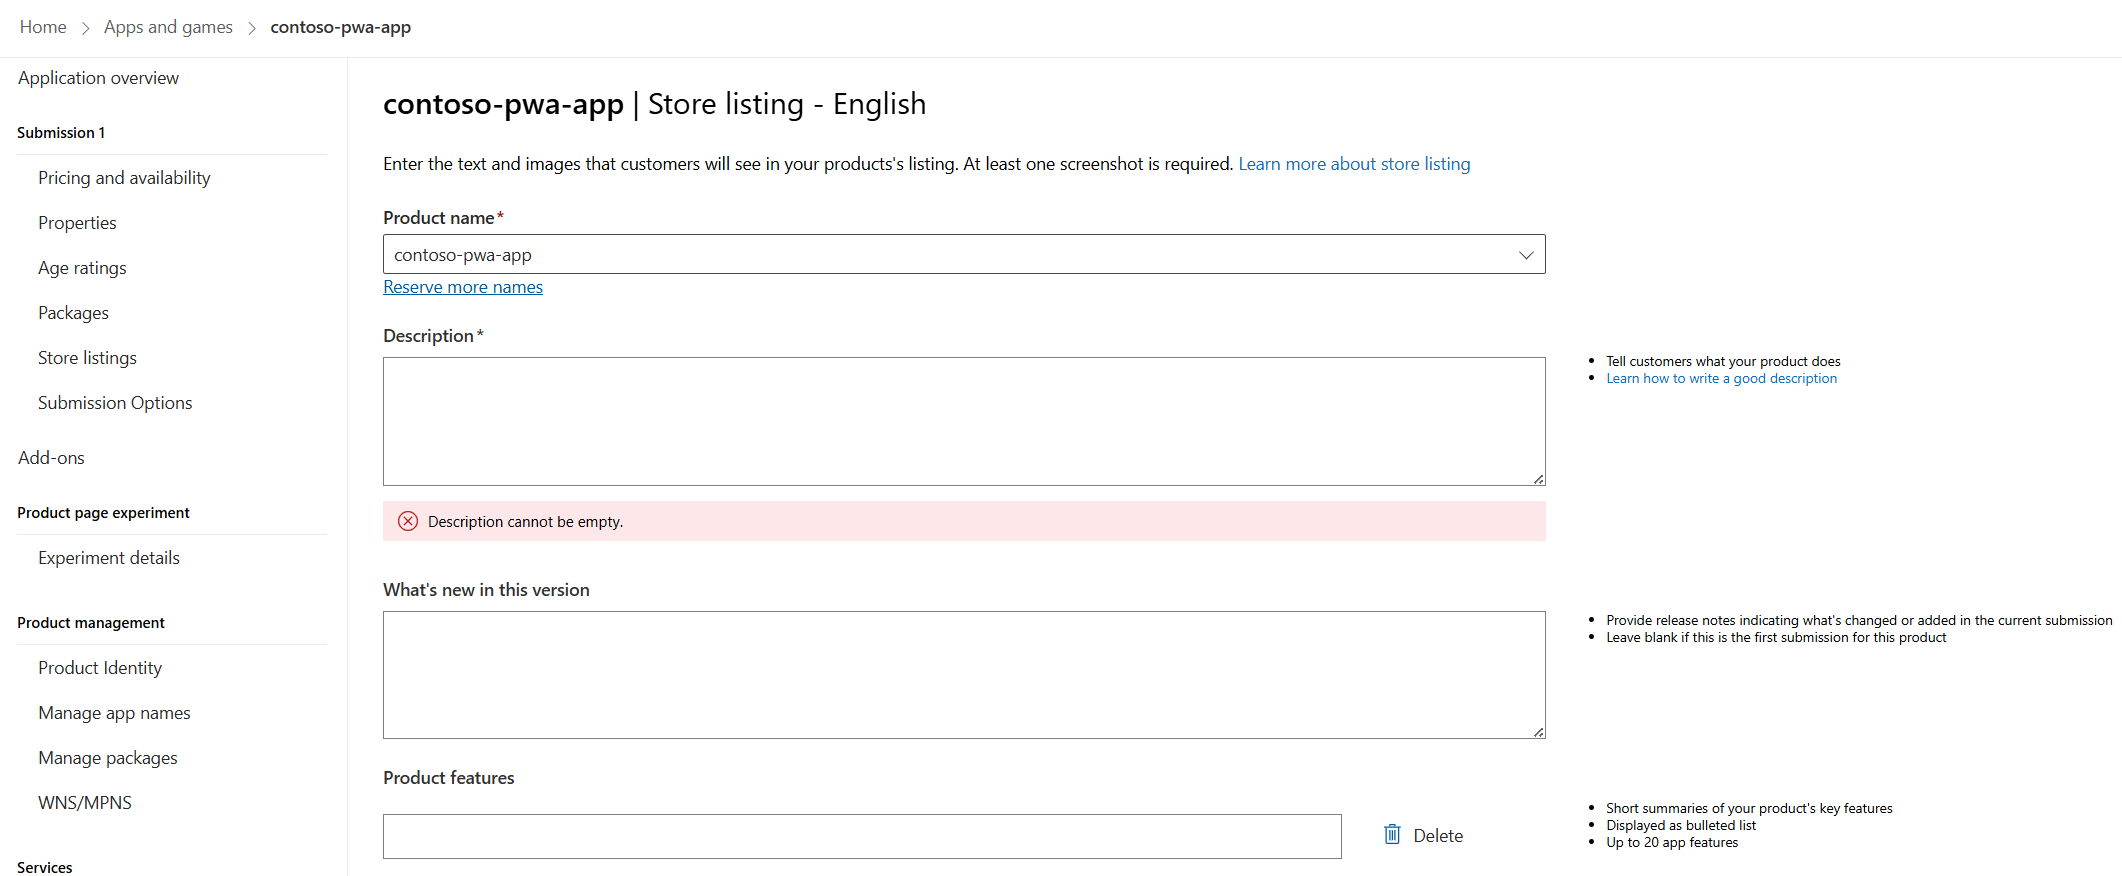Screen dimensions: 2122x876
Task: Navigate to Apps and games breadcrumb
Action: (168, 27)
